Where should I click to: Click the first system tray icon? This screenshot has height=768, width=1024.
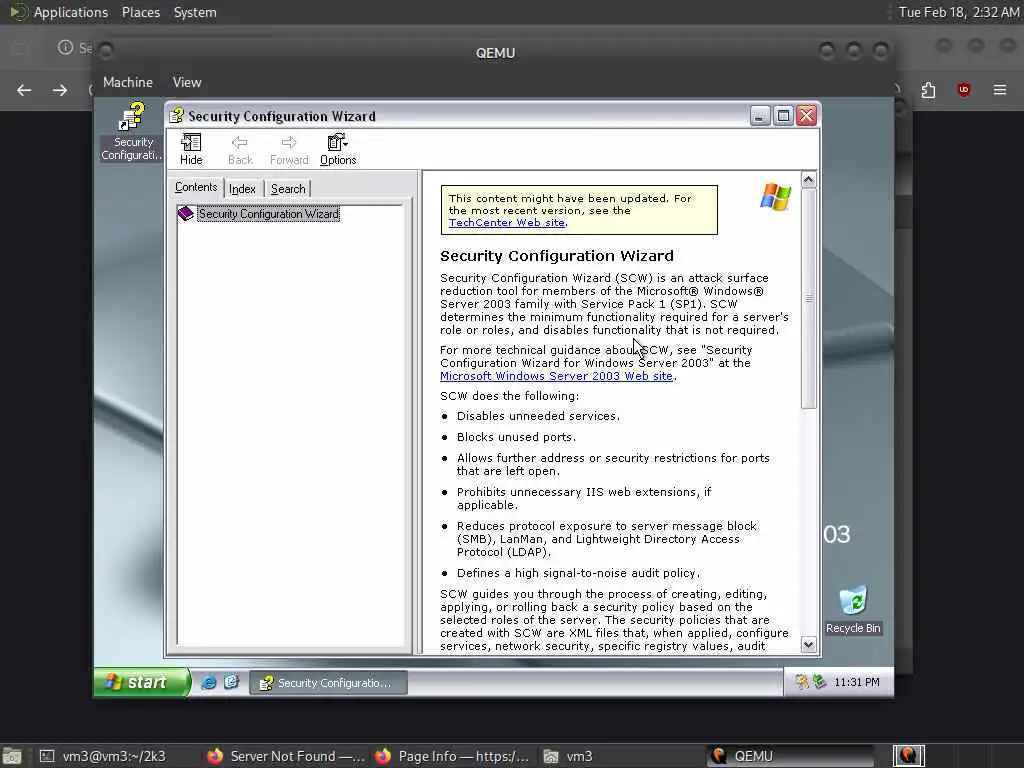click(x=801, y=682)
